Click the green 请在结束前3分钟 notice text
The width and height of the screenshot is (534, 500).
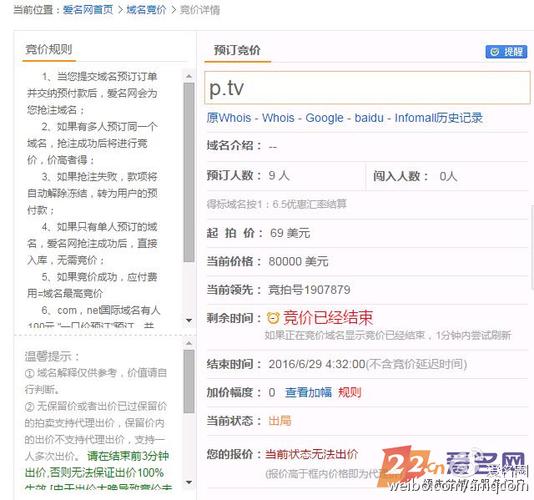point(128,456)
